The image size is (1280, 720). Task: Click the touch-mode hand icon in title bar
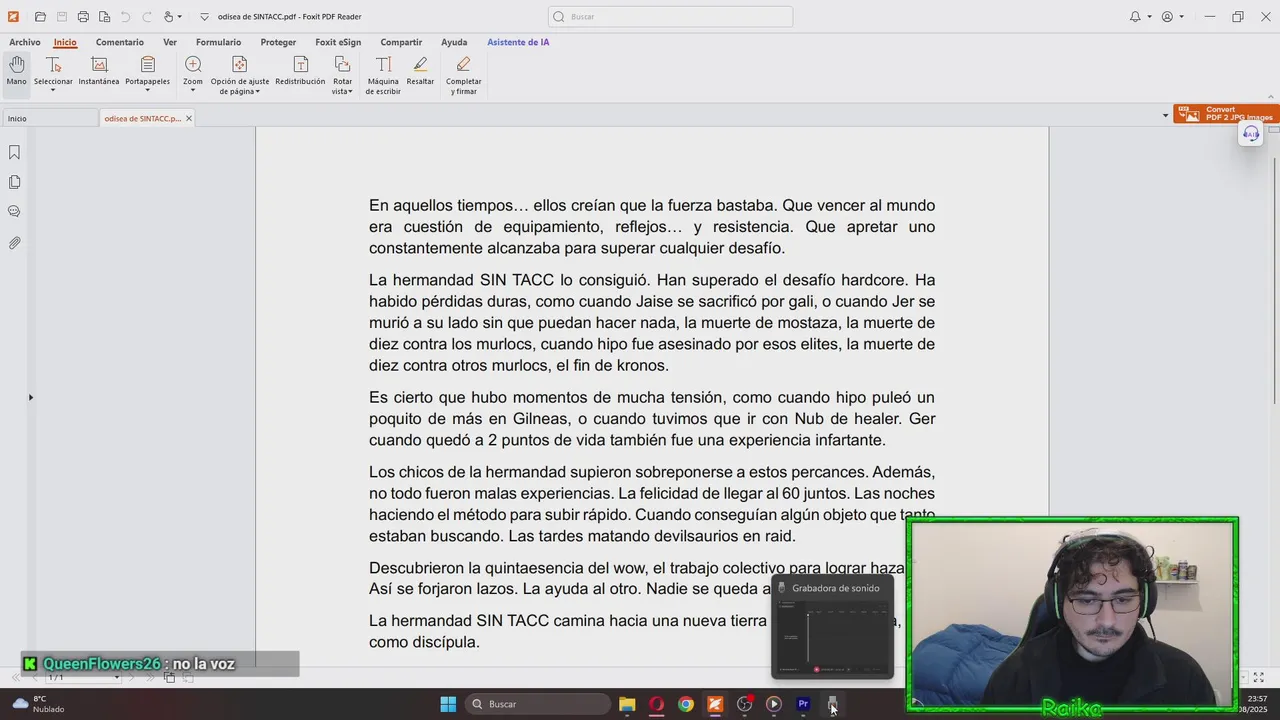(x=169, y=17)
